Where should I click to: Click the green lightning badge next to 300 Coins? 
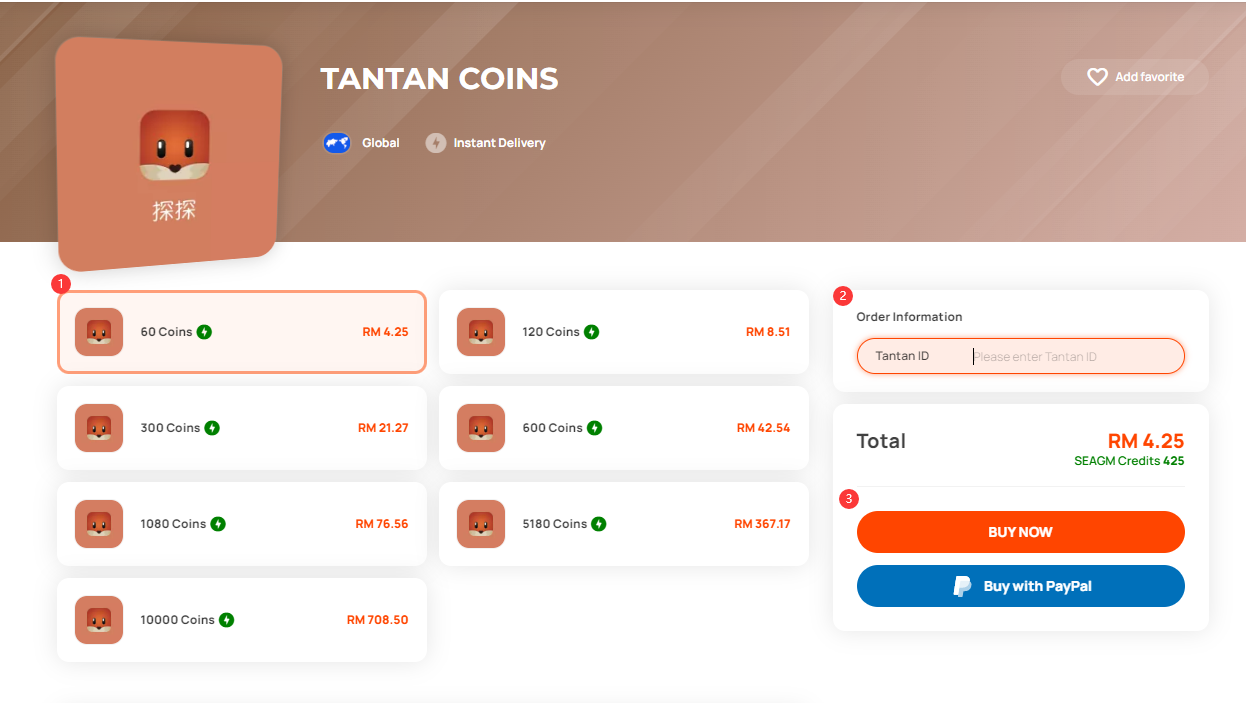coord(212,428)
